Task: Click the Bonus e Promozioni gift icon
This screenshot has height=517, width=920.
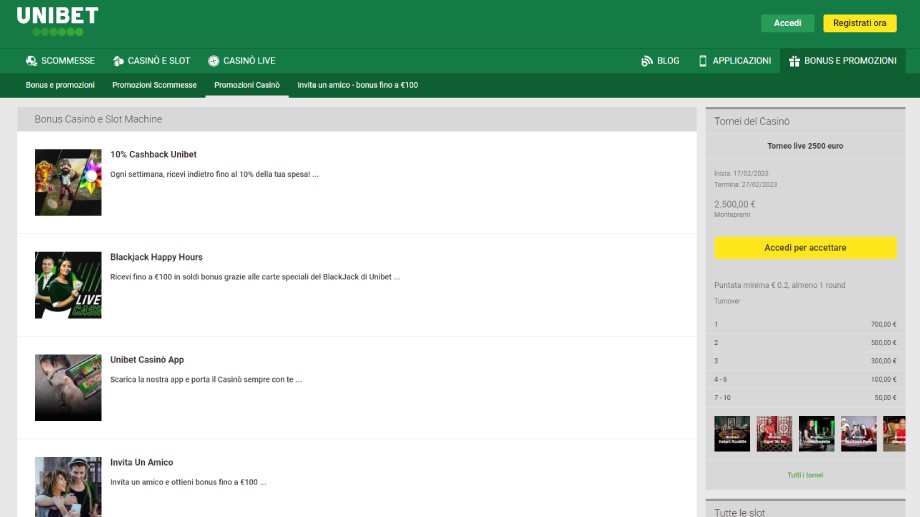Action: coord(794,60)
